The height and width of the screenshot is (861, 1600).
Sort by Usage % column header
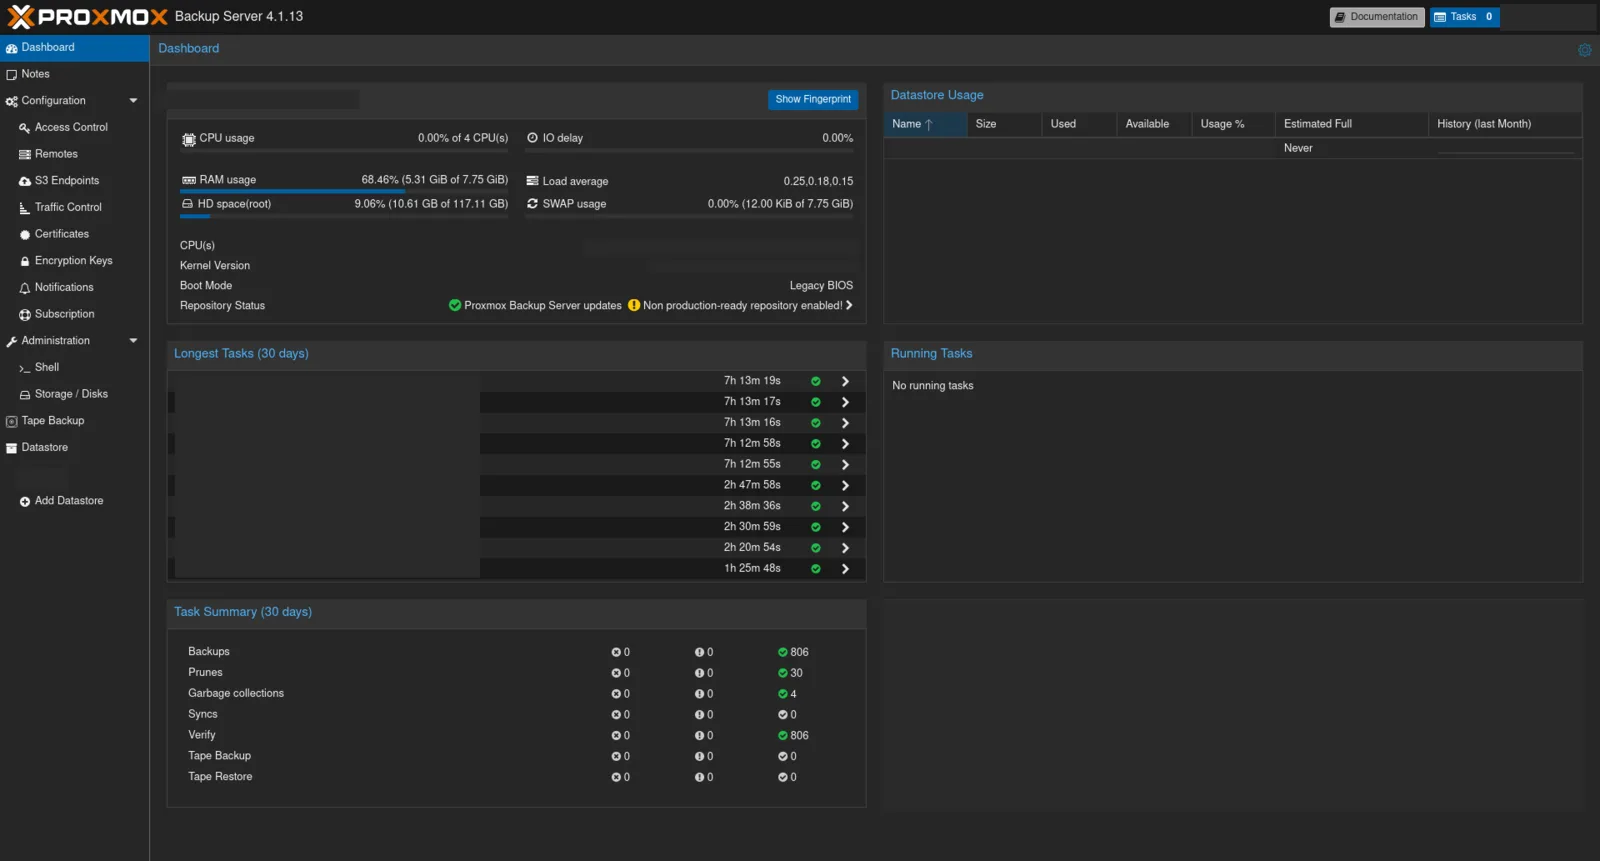(x=1234, y=124)
